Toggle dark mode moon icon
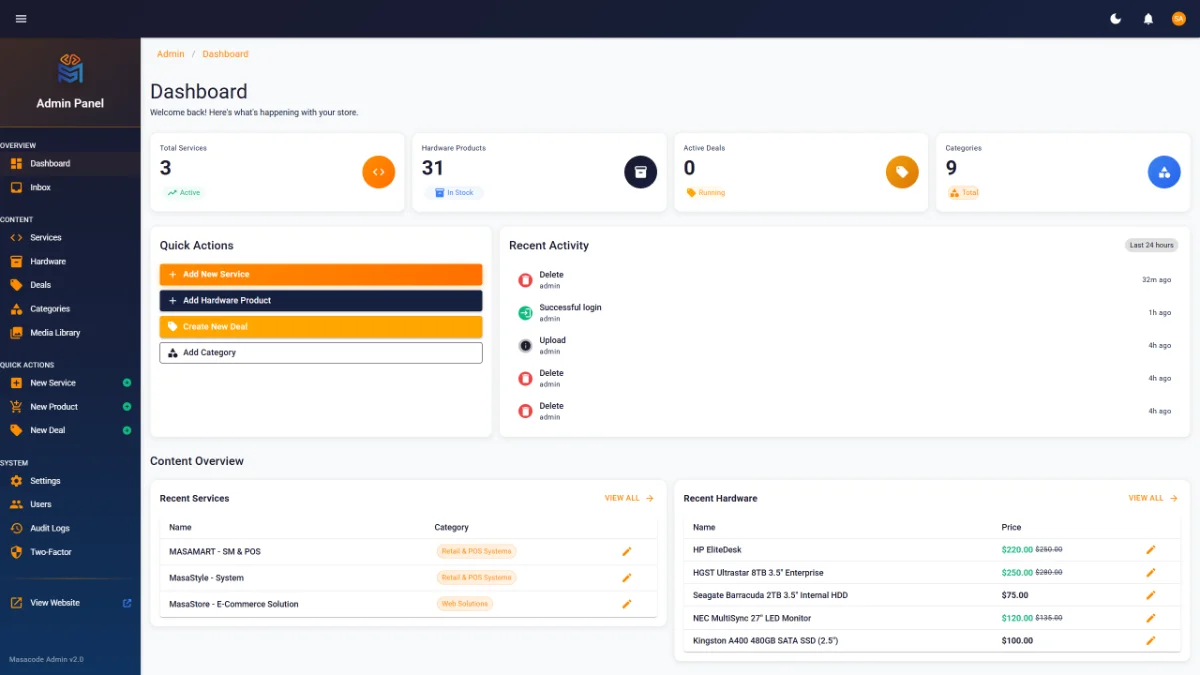This screenshot has height=675, width=1200. [1116, 19]
